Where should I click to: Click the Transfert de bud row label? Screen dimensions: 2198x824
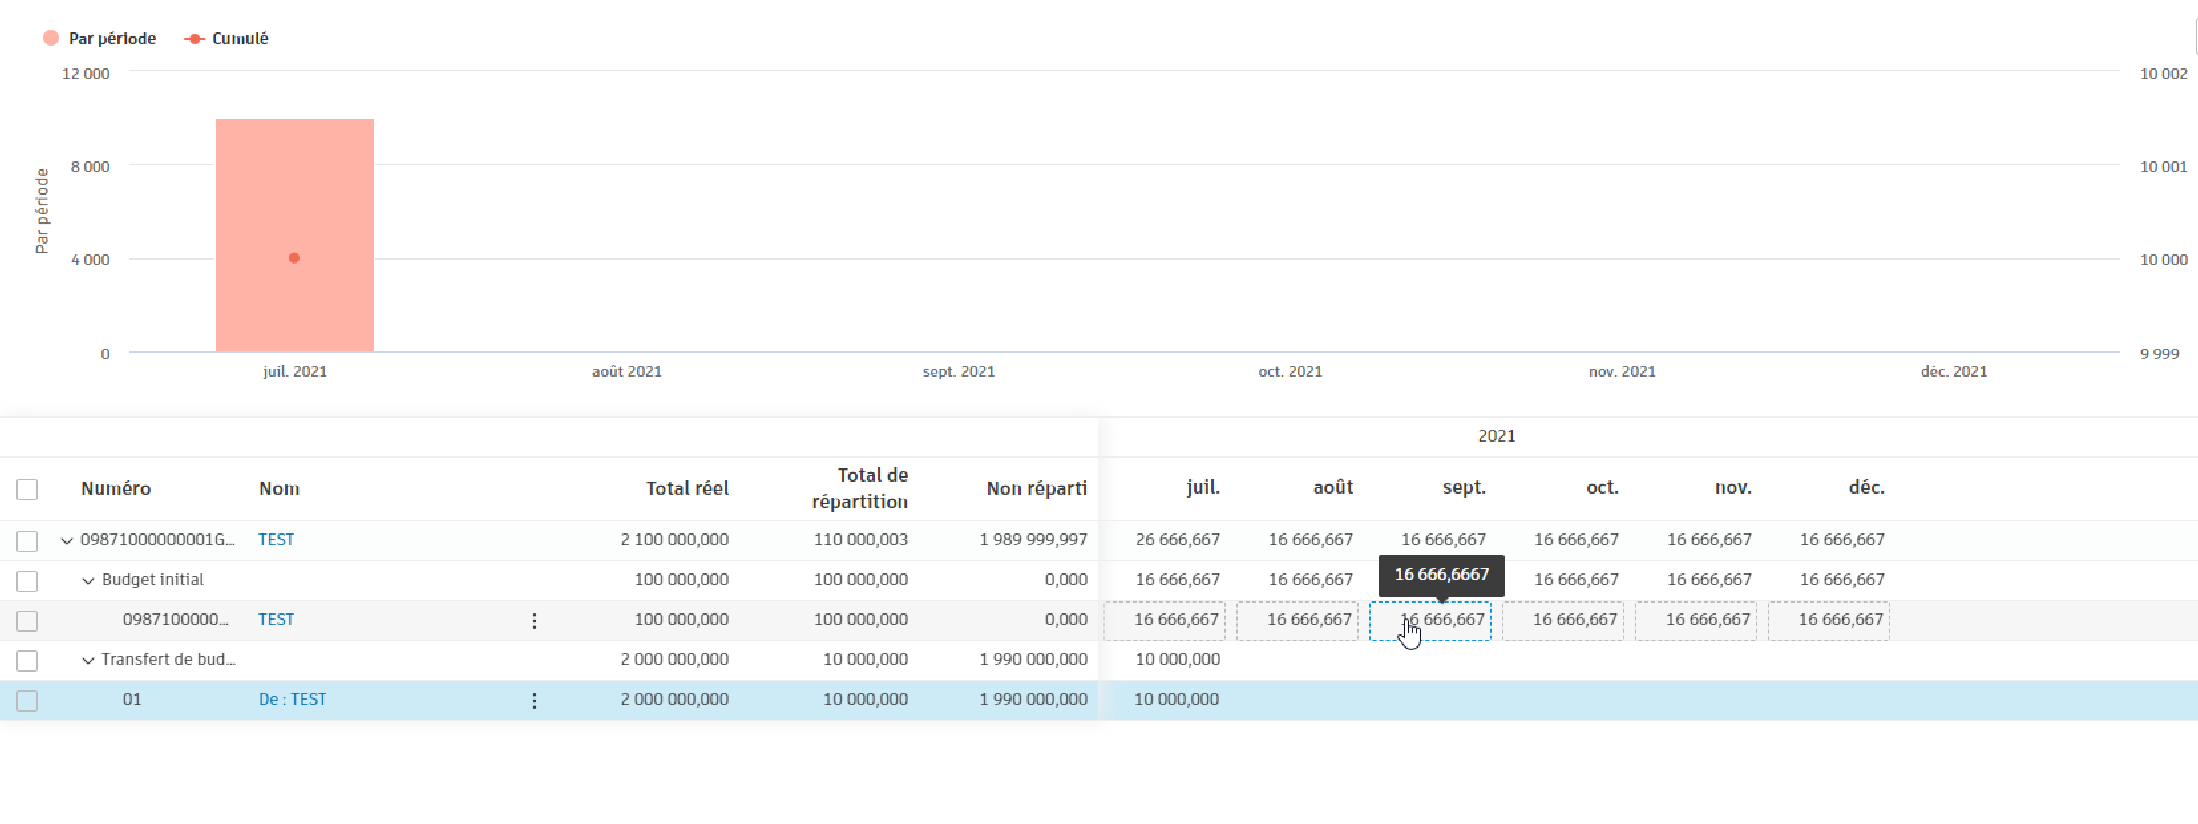pyautogui.click(x=168, y=660)
